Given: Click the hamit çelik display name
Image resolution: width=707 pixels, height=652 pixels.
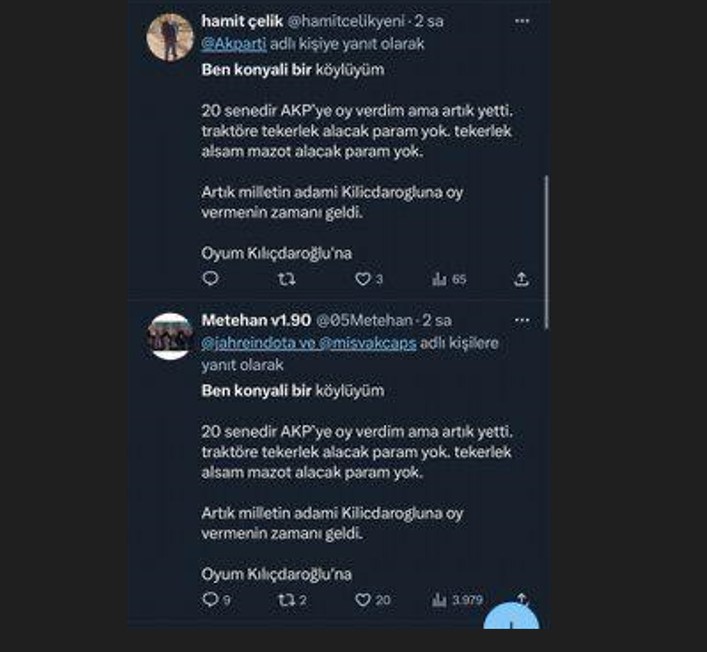Looking at the screenshot, I should click(x=243, y=22).
